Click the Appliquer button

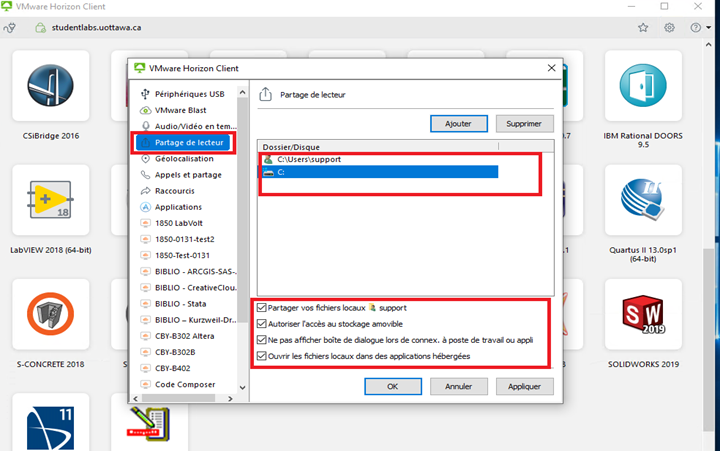point(524,387)
